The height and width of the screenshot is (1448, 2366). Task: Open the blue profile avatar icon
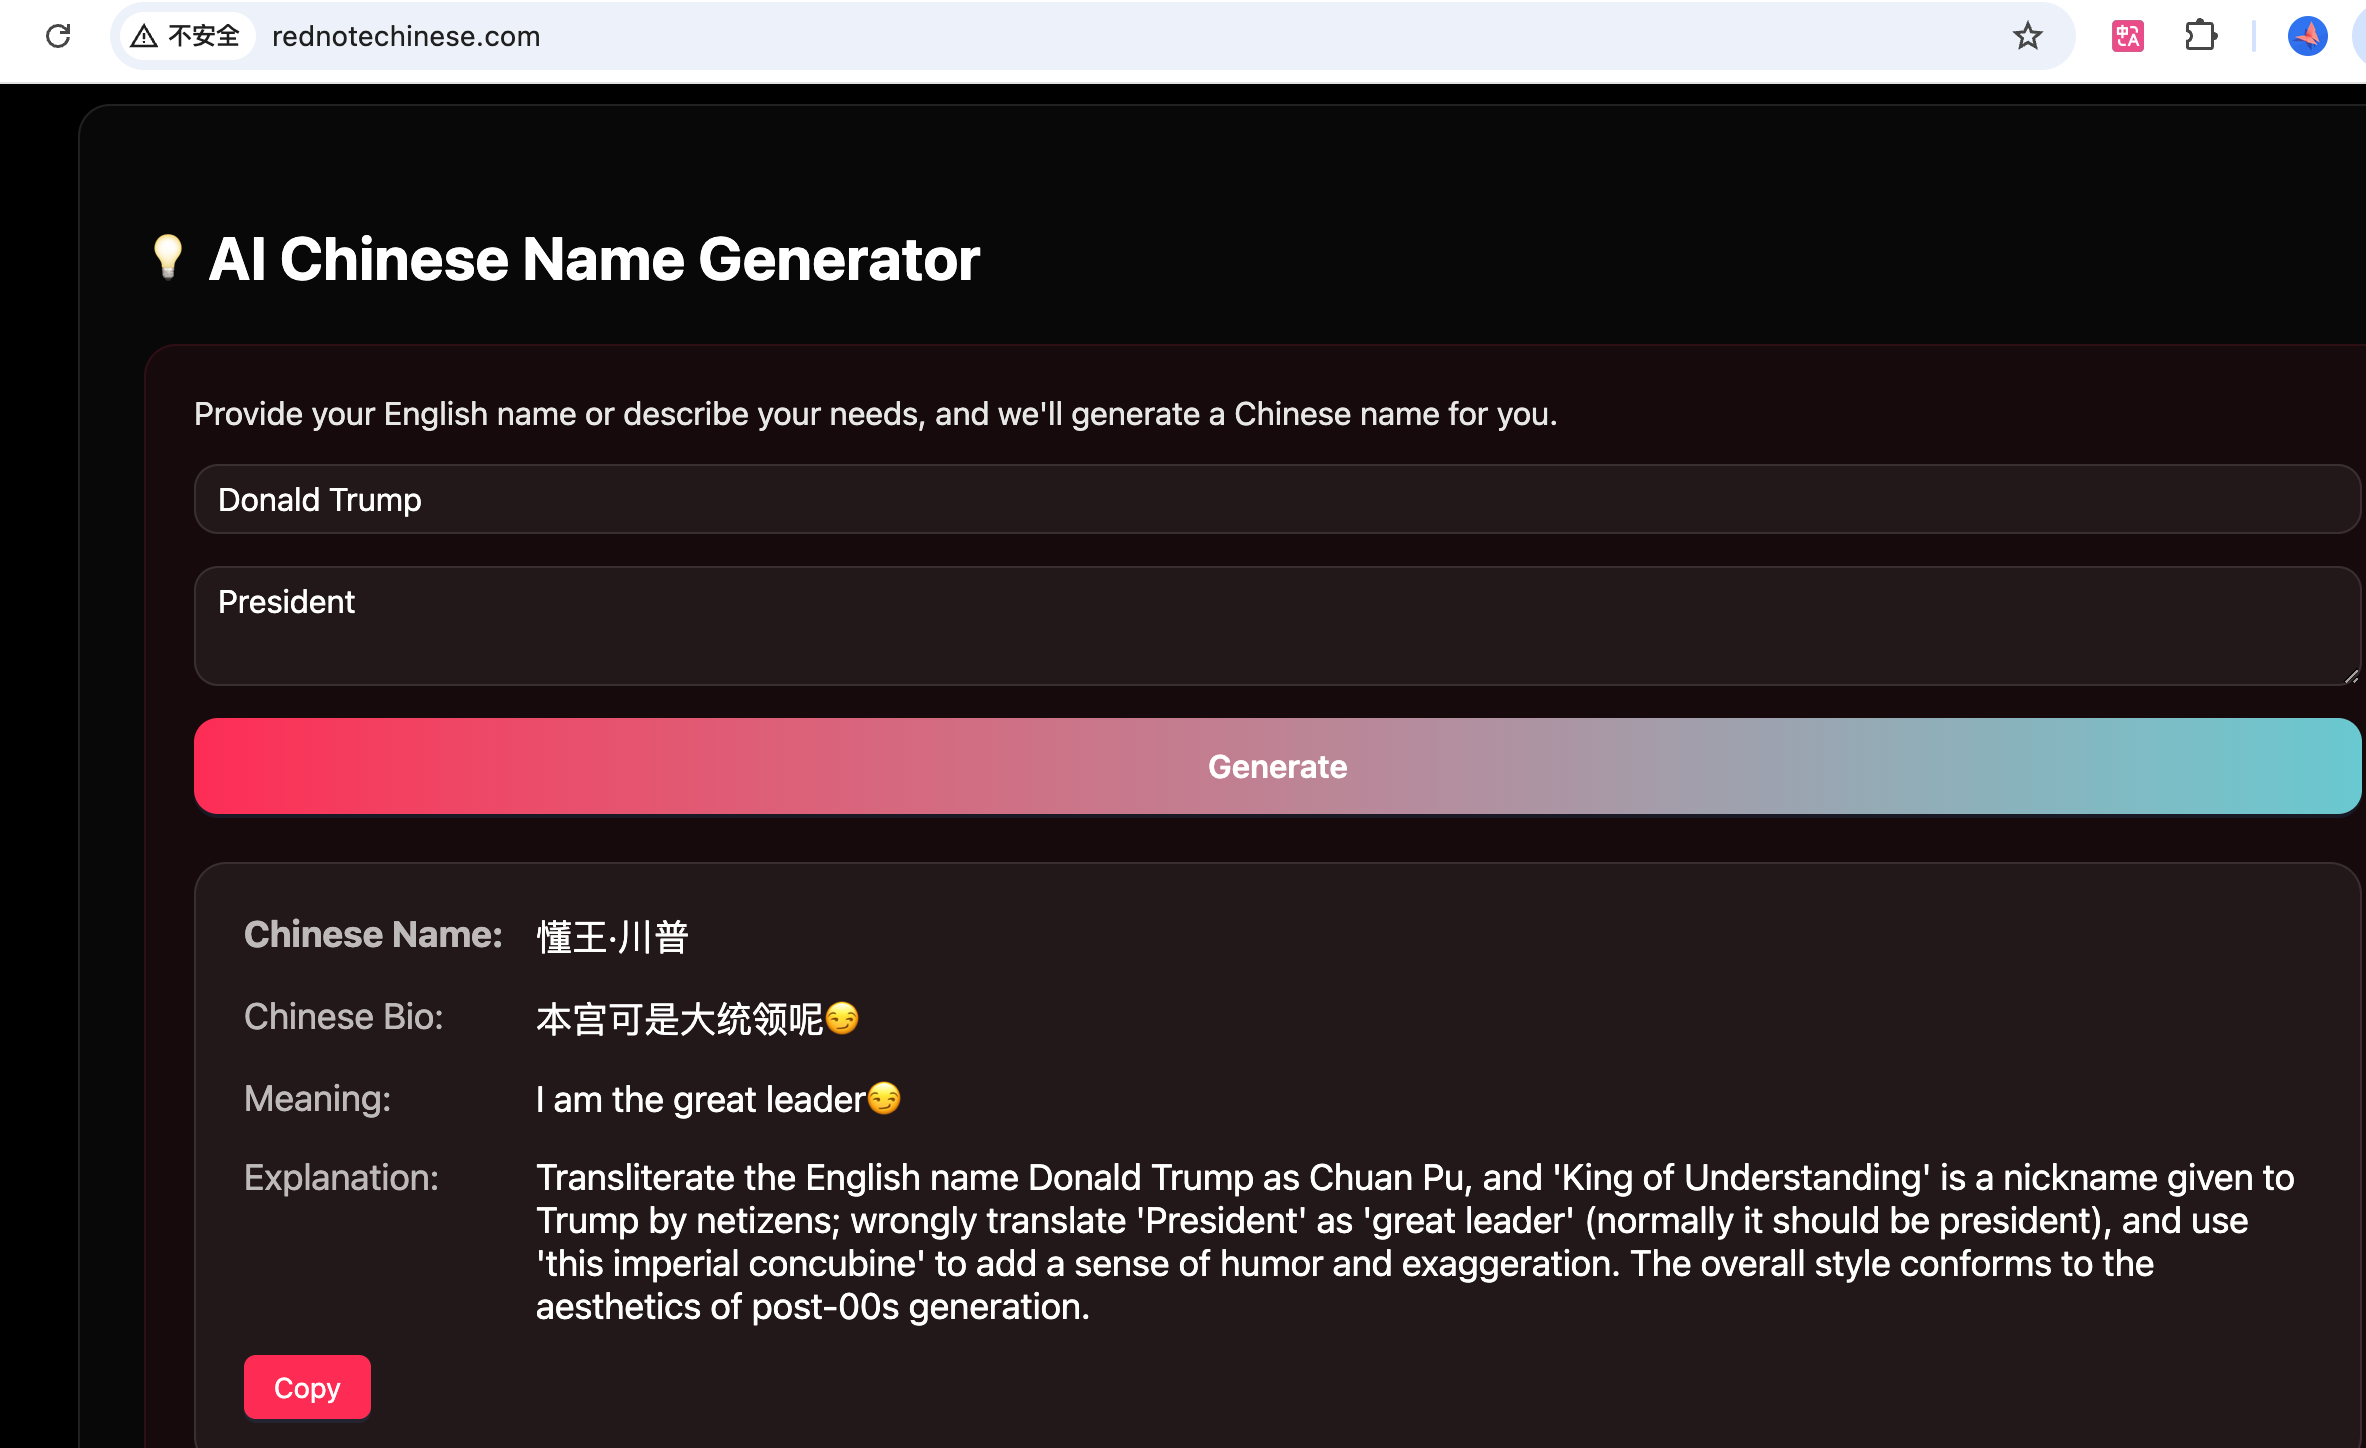pos(2307,36)
